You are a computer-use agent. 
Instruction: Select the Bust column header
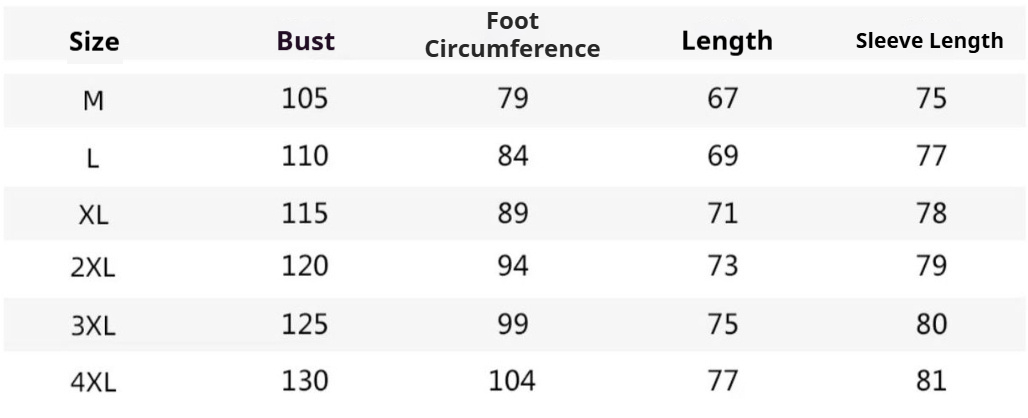pos(305,42)
